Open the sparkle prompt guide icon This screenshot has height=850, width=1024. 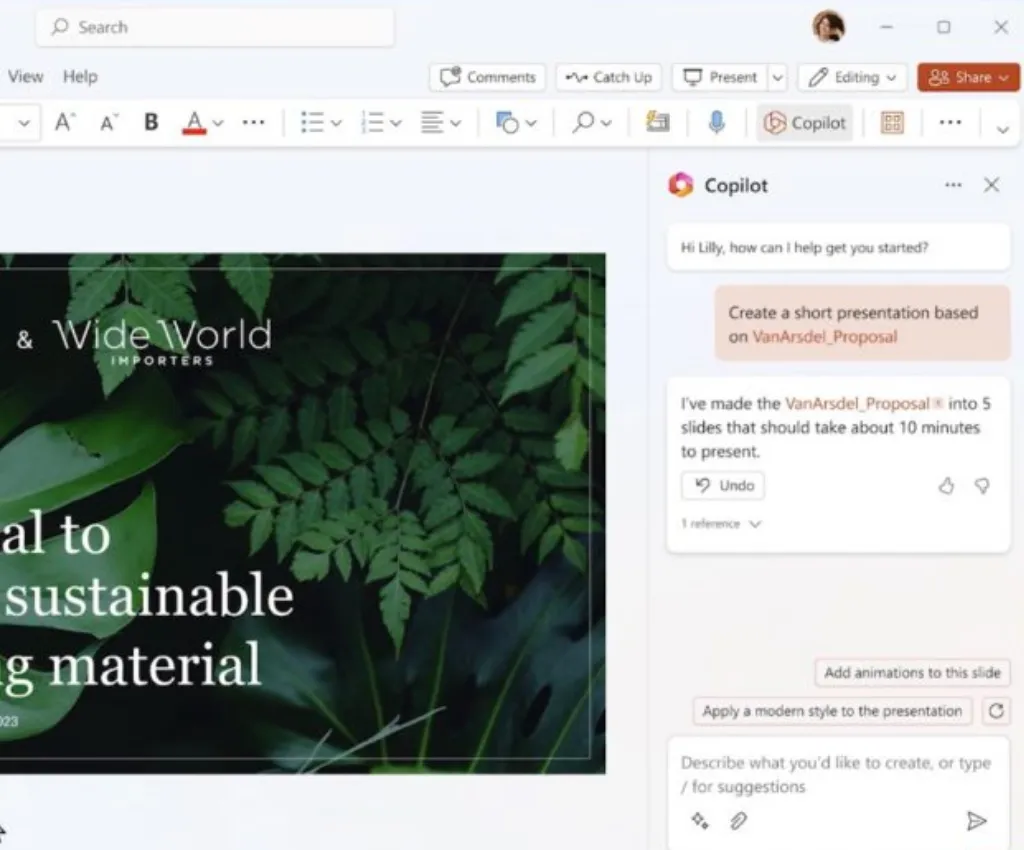(700, 820)
